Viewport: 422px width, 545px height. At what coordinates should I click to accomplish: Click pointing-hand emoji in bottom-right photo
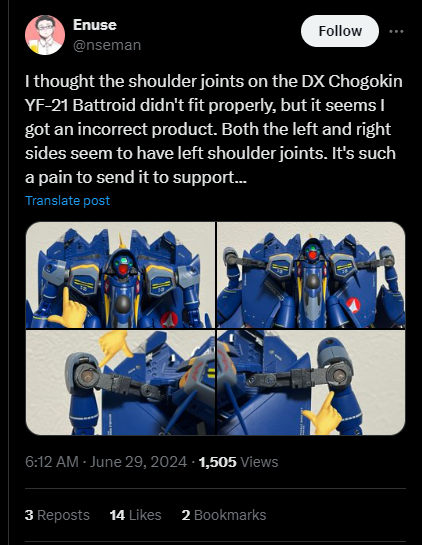tap(322, 414)
